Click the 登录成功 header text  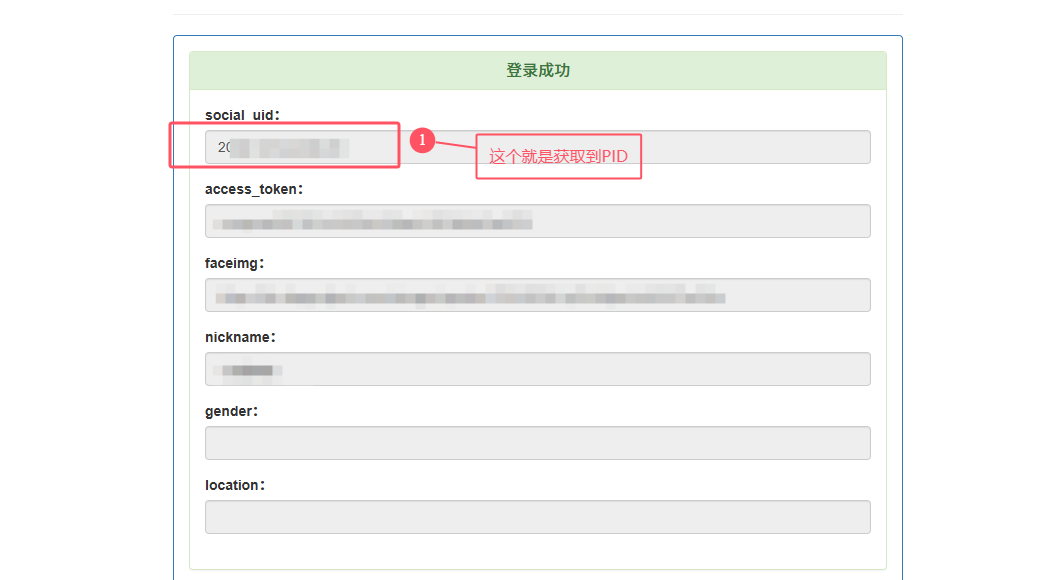coord(538,71)
